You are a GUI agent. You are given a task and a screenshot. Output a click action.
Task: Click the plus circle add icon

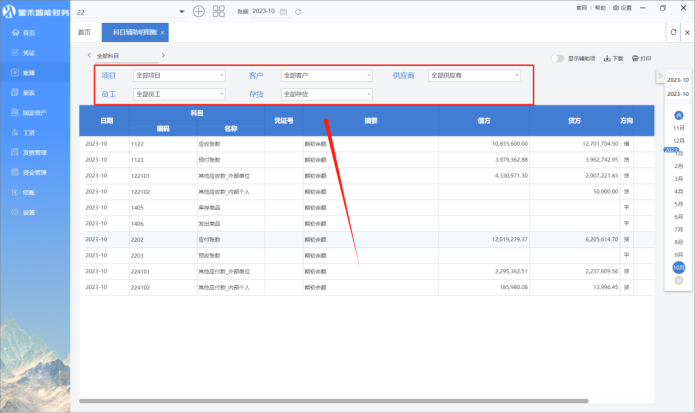click(198, 11)
